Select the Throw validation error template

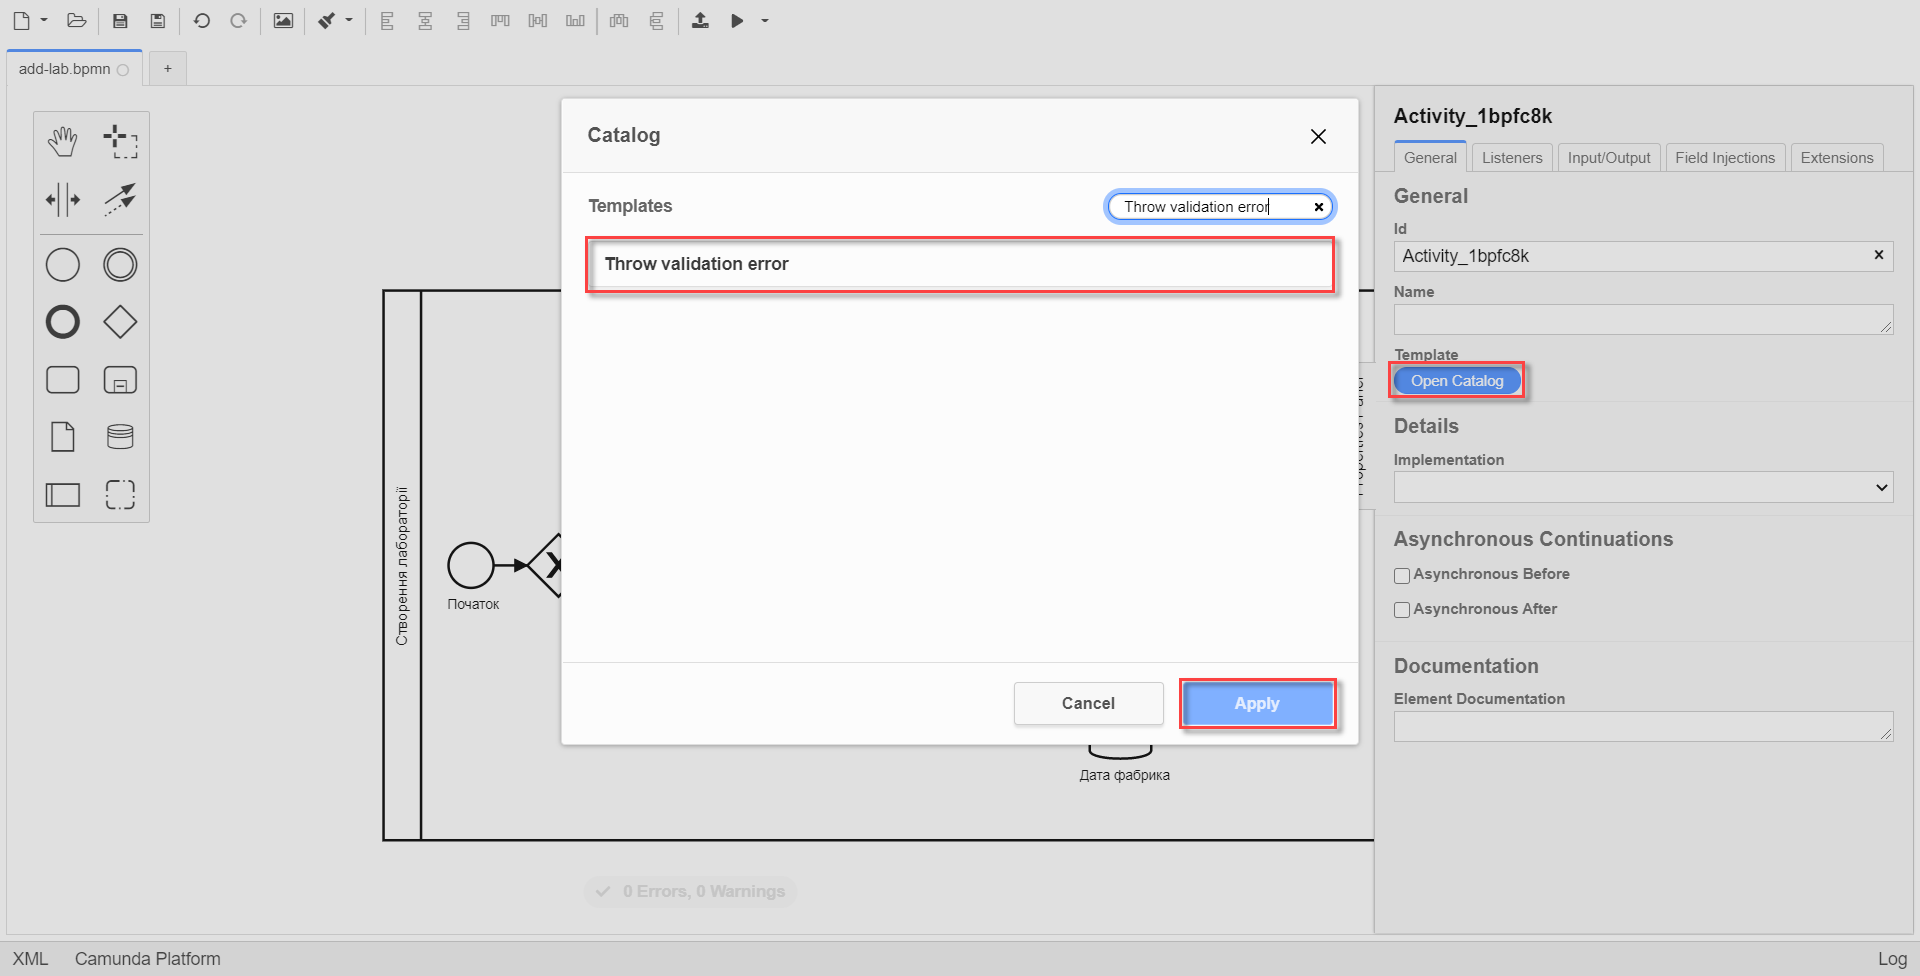coord(960,264)
